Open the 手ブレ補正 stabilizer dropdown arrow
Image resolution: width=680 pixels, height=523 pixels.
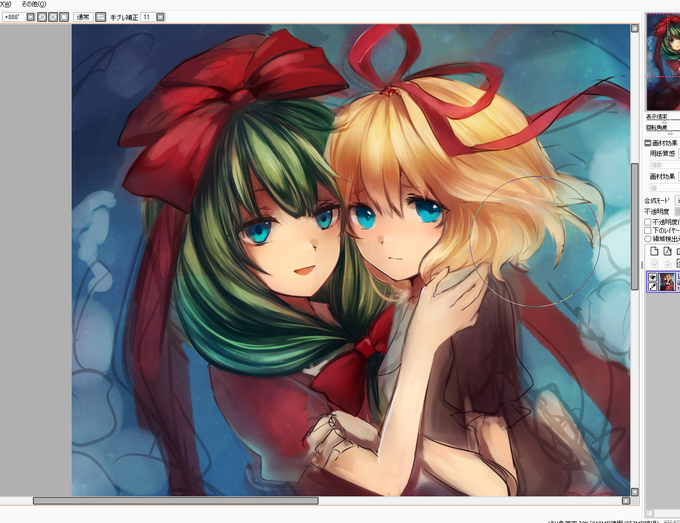(x=160, y=17)
